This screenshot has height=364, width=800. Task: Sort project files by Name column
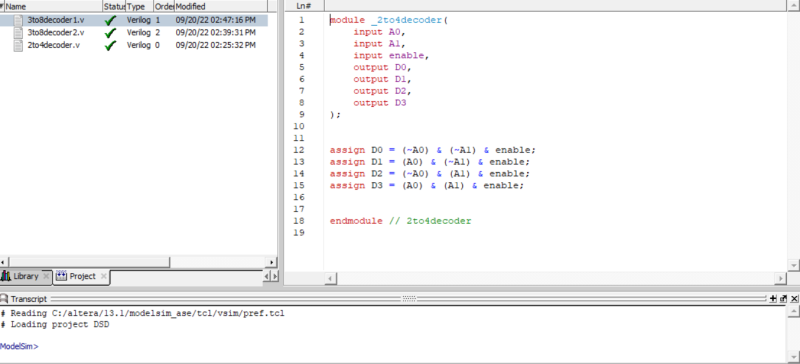click(x=53, y=7)
